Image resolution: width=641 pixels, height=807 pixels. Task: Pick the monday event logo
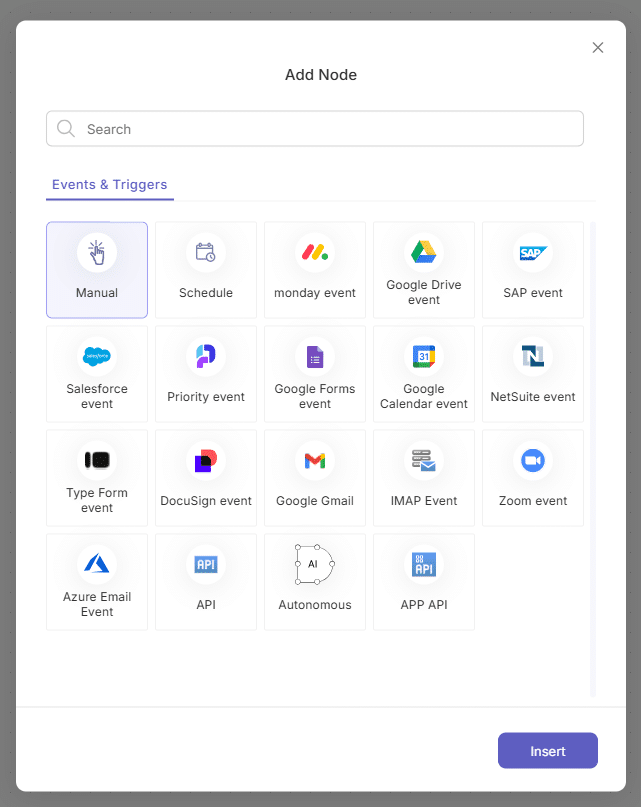(x=315, y=253)
